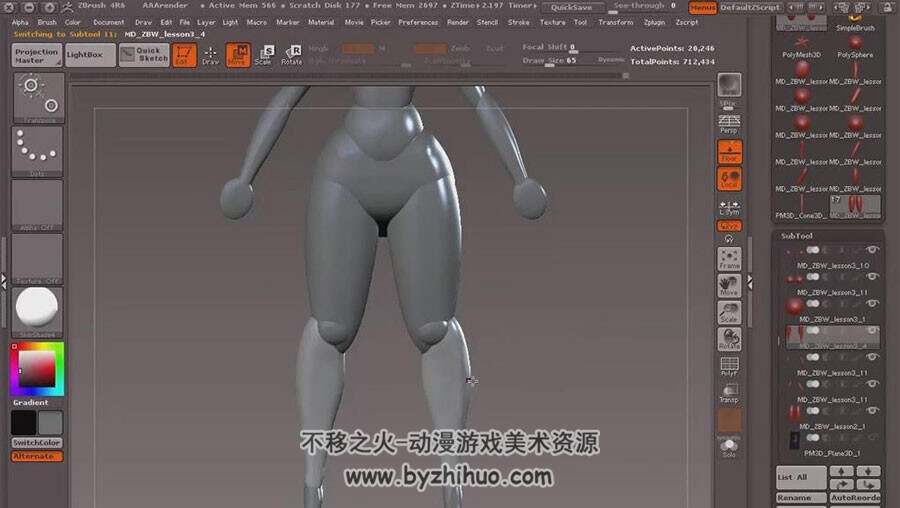Open the Zplugin menu
The height and width of the screenshot is (508, 900).
click(x=654, y=22)
